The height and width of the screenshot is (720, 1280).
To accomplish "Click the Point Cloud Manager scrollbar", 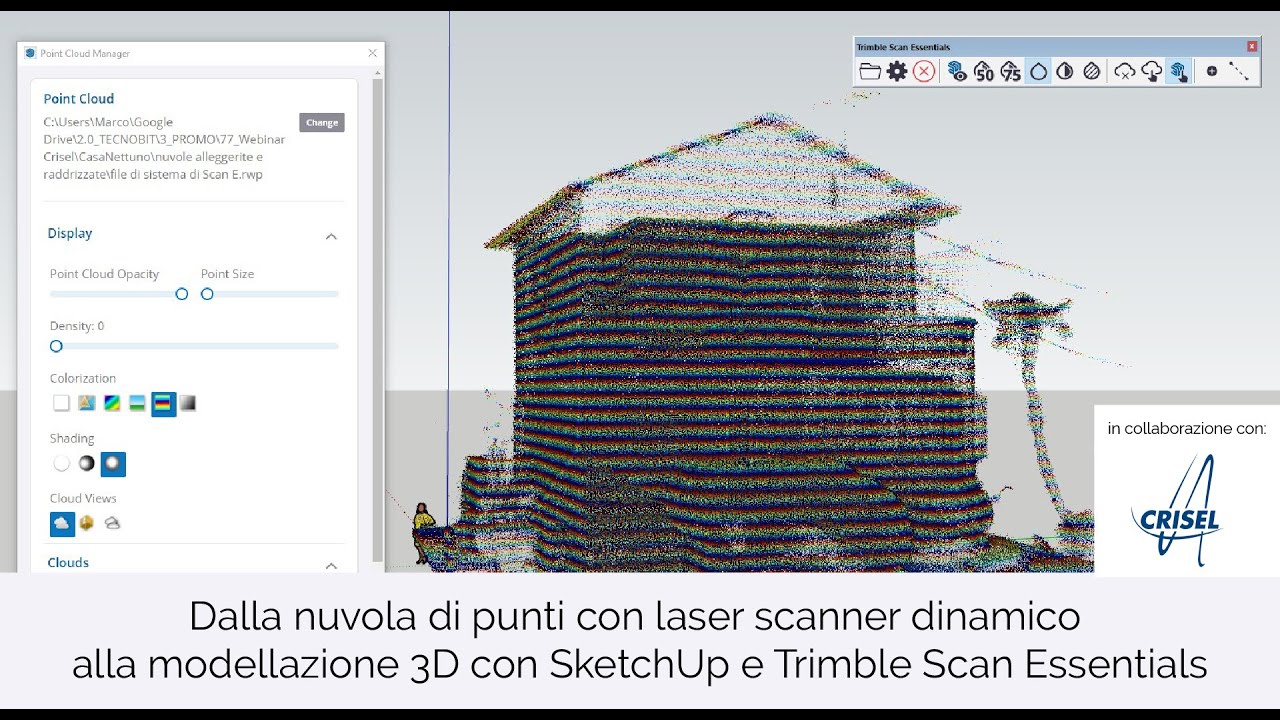I will 377,318.
